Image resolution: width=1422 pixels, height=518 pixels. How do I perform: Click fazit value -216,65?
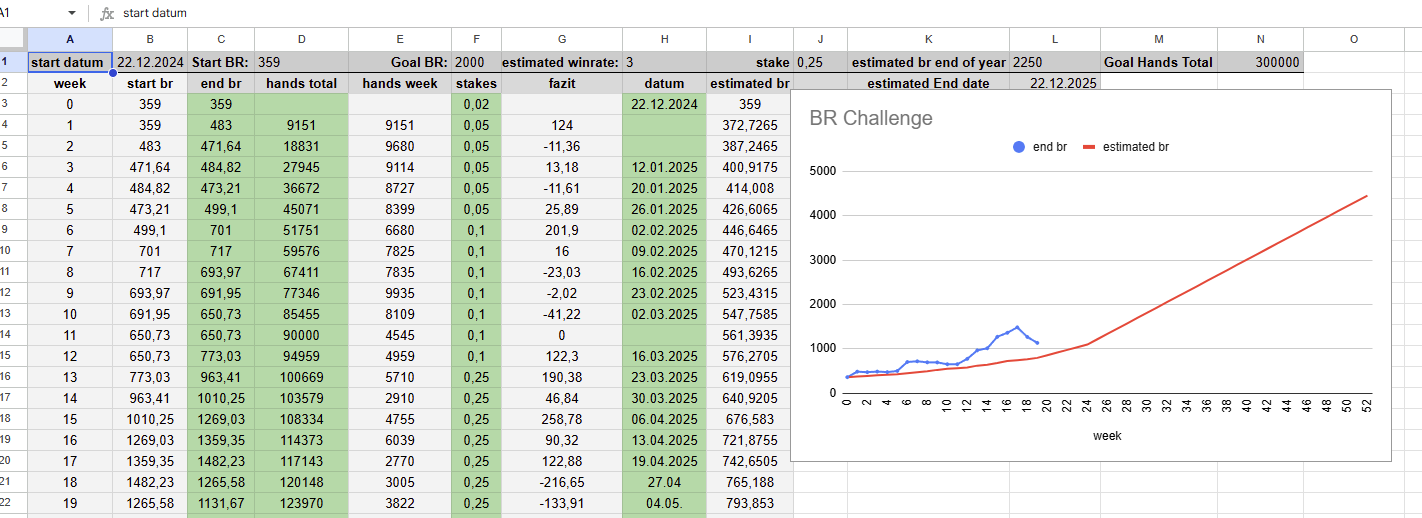(x=561, y=482)
